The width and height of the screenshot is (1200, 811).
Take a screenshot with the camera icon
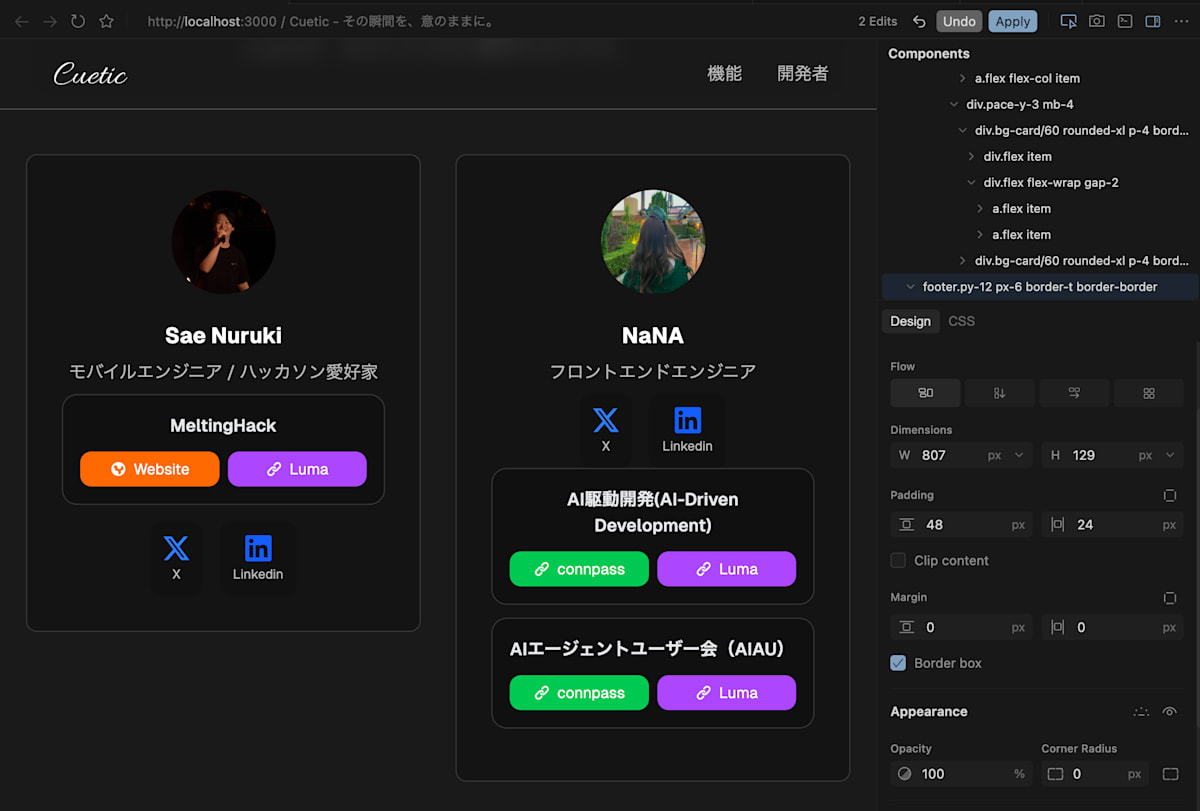[1096, 21]
